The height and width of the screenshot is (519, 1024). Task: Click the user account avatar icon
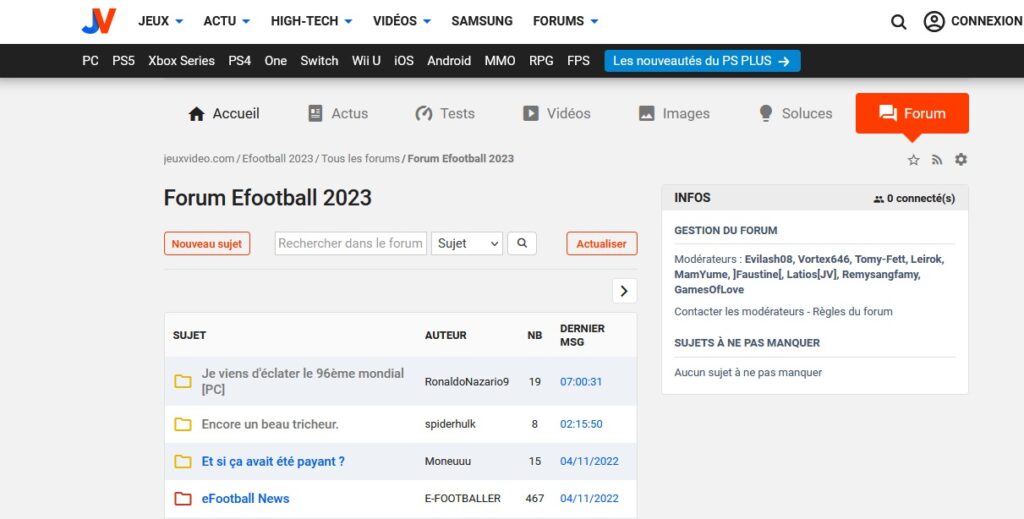[x=934, y=21]
